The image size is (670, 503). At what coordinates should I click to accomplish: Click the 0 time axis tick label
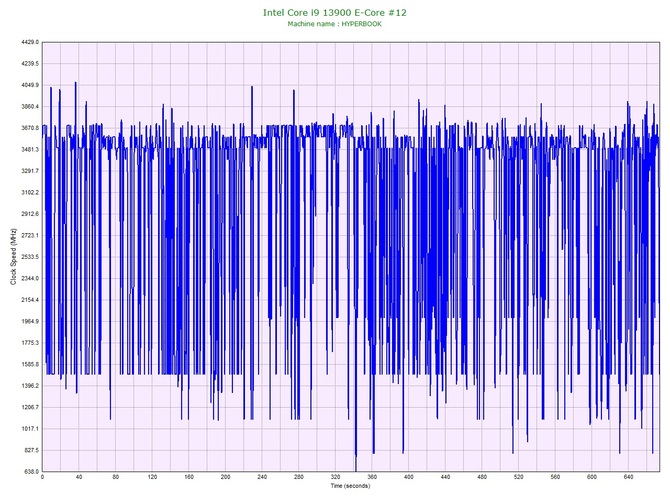pyautogui.click(x=42, y=477)
